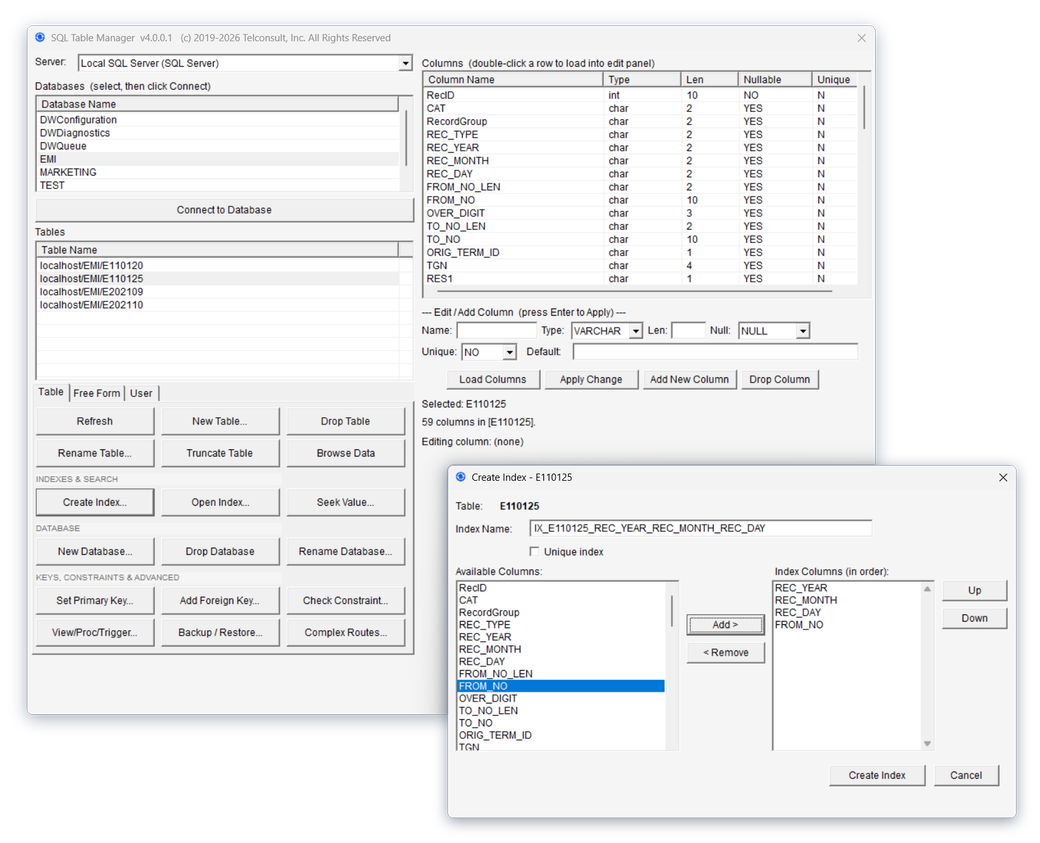The width and height of the screenshot is (1040, 843).
Task: Click the Default value input field
Action: (715, 352)
